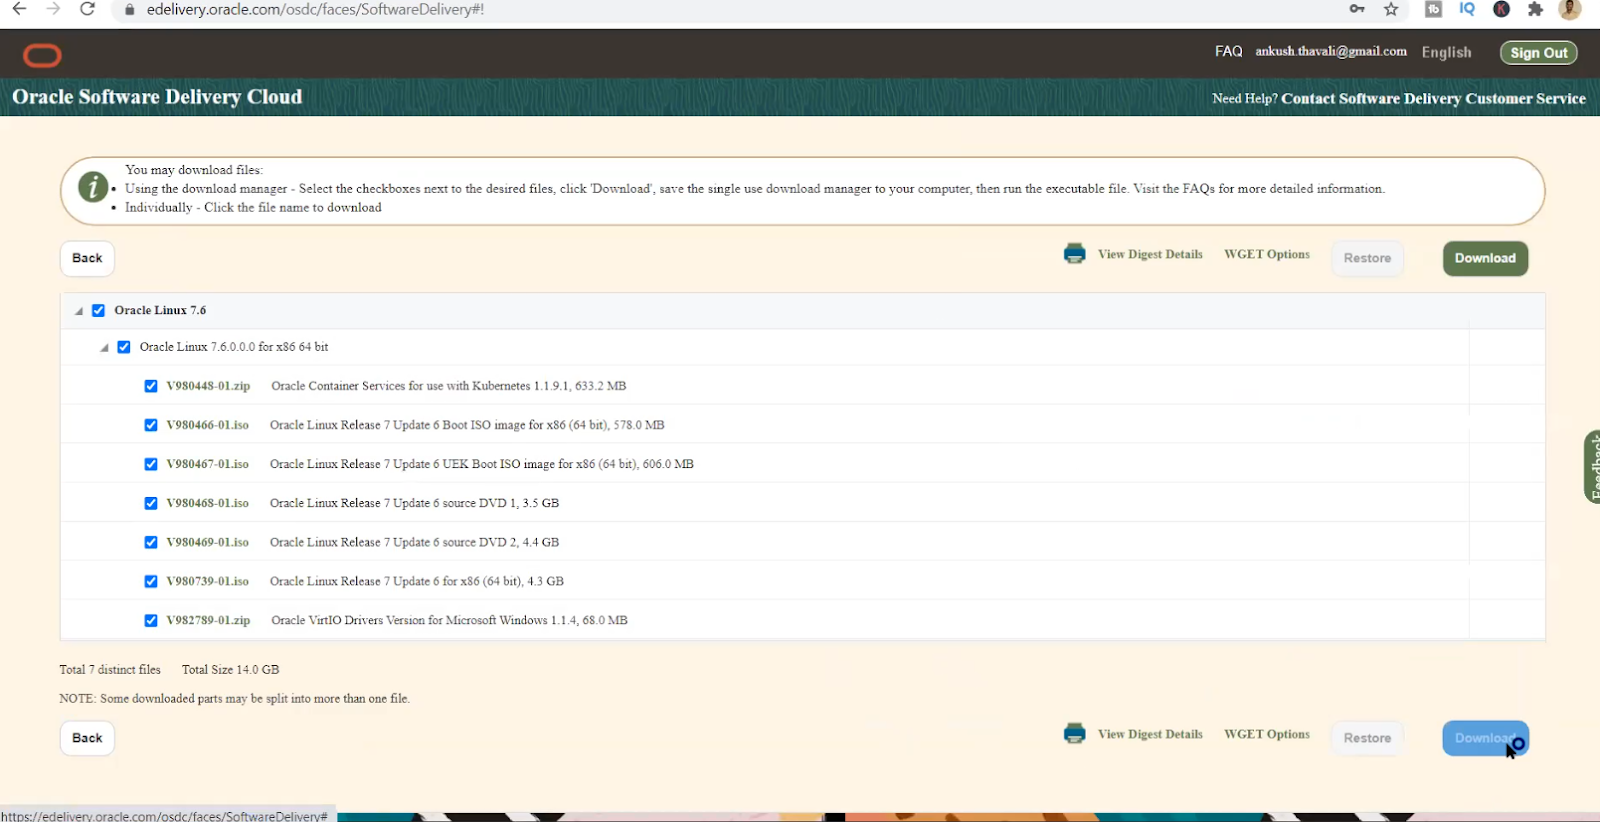Uncheck the V980467-01.iso checkbox

pos(151,464)
